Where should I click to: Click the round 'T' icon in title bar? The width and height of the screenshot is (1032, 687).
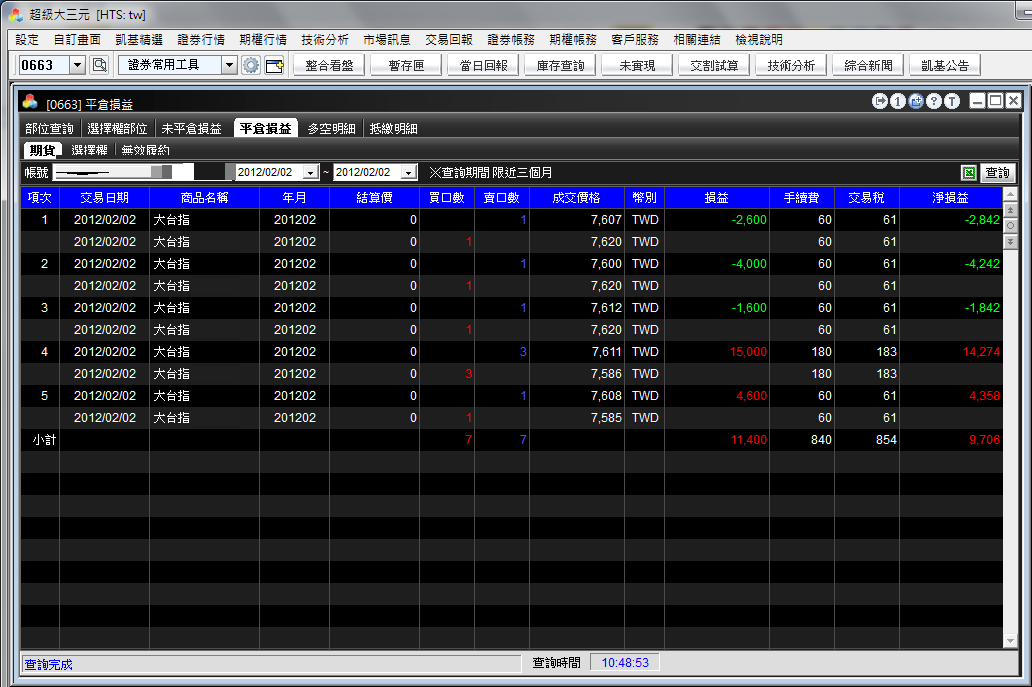[952, 101]
